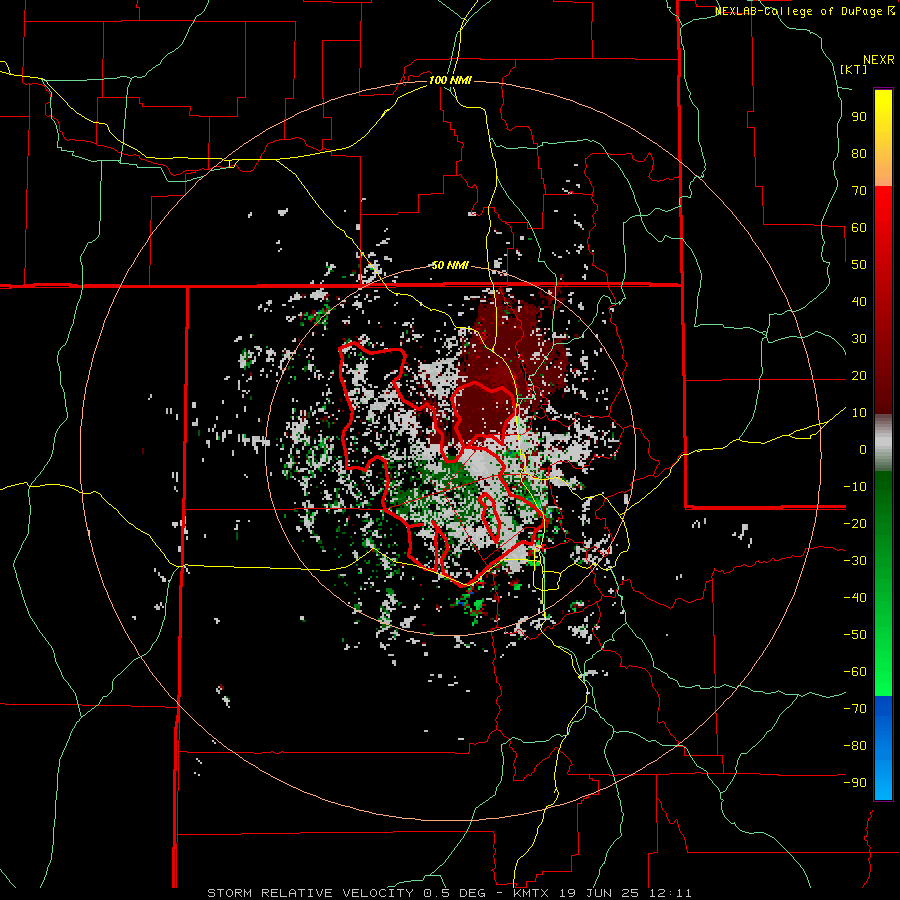Click the -60 value on the velocity scale
This screenshot has height=900, width=900.
pos(855,672)
